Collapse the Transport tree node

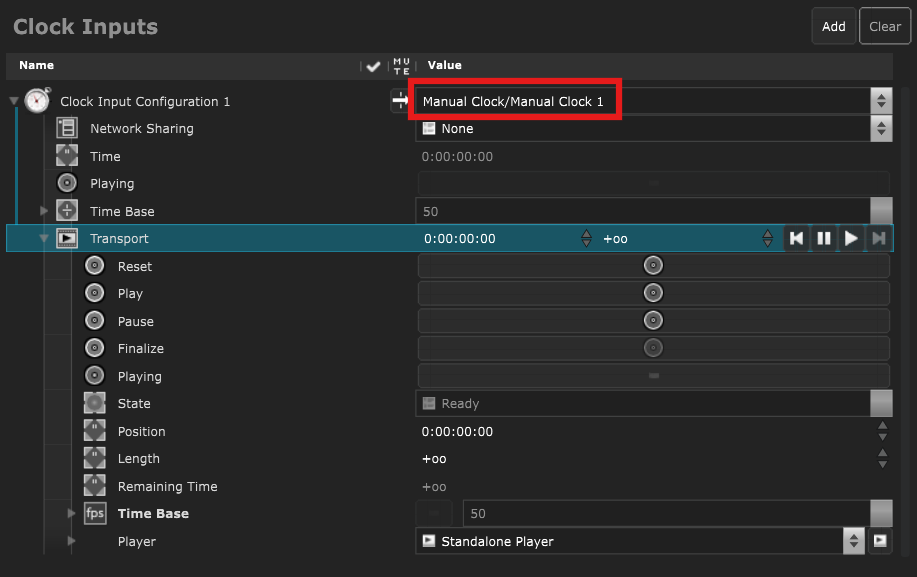[44, 239]
